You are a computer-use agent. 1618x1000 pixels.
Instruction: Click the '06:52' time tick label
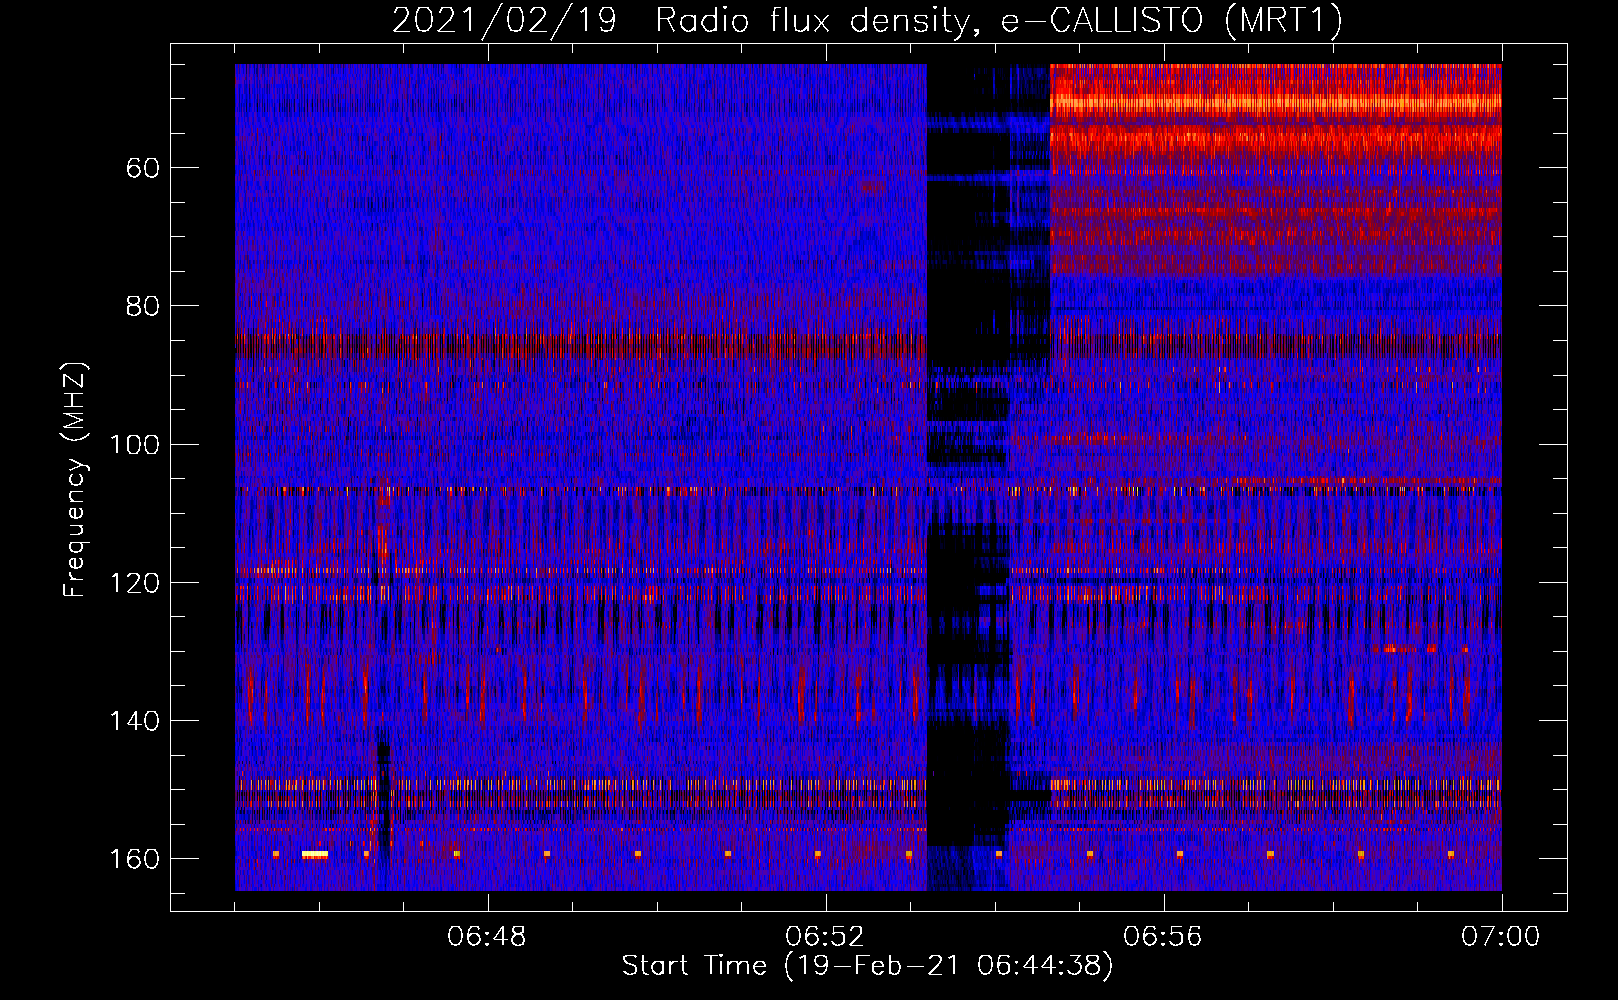point(825,937)
